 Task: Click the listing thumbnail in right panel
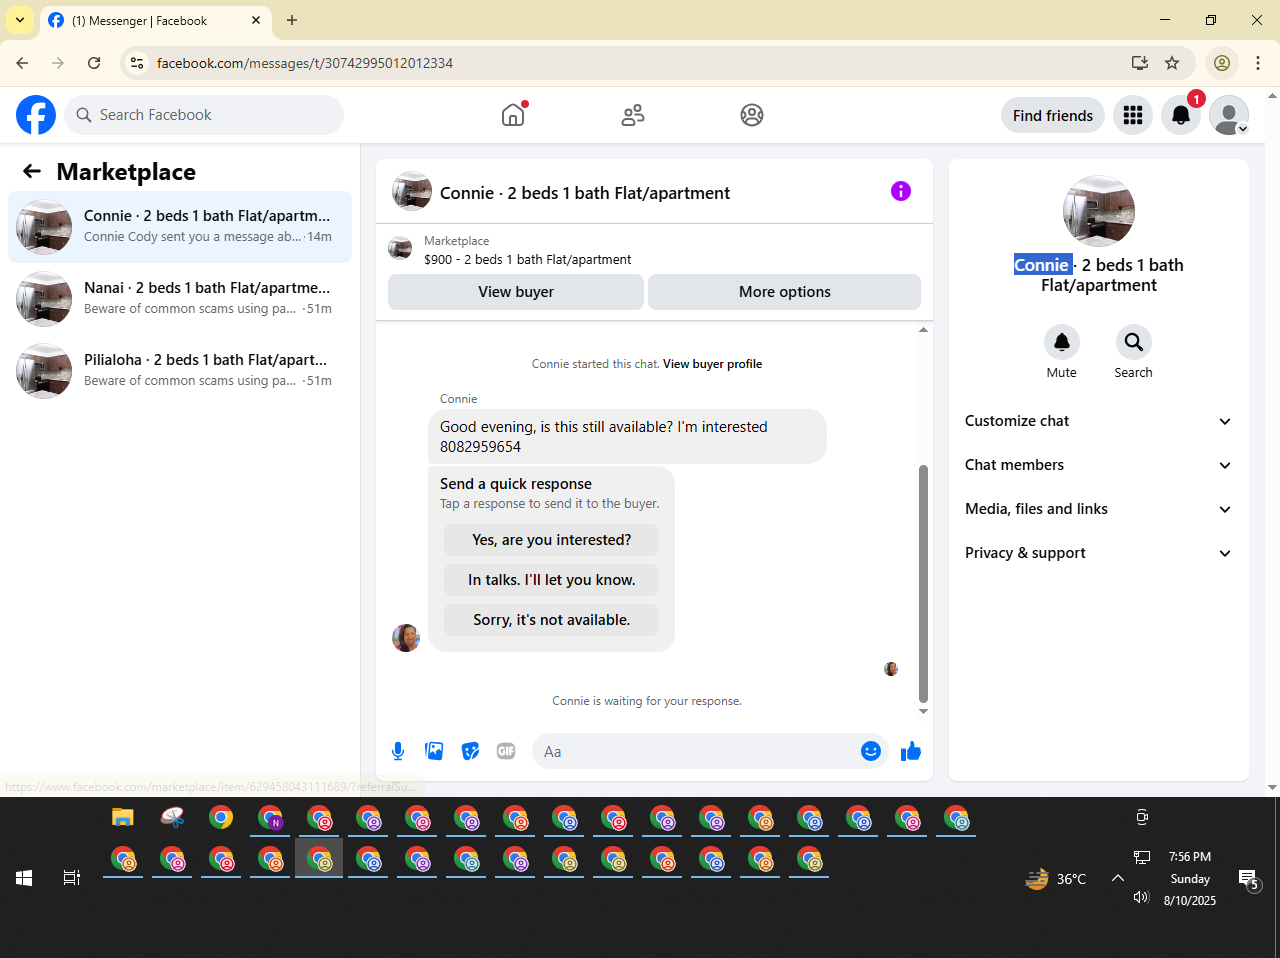1099,211
